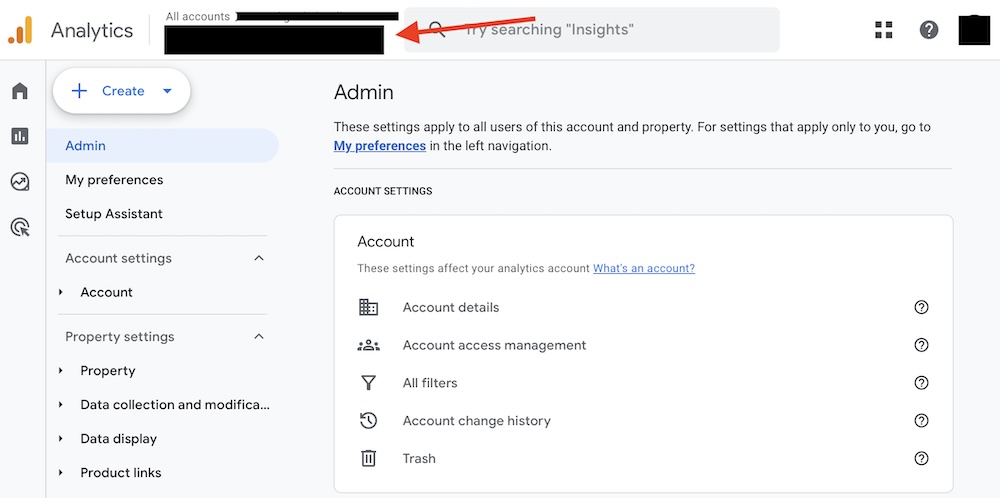Viewport: 1000px width, 498px height.
Task: Expand the Property tree item arrow
Action: pyautogui.click(x=61, y=370)
